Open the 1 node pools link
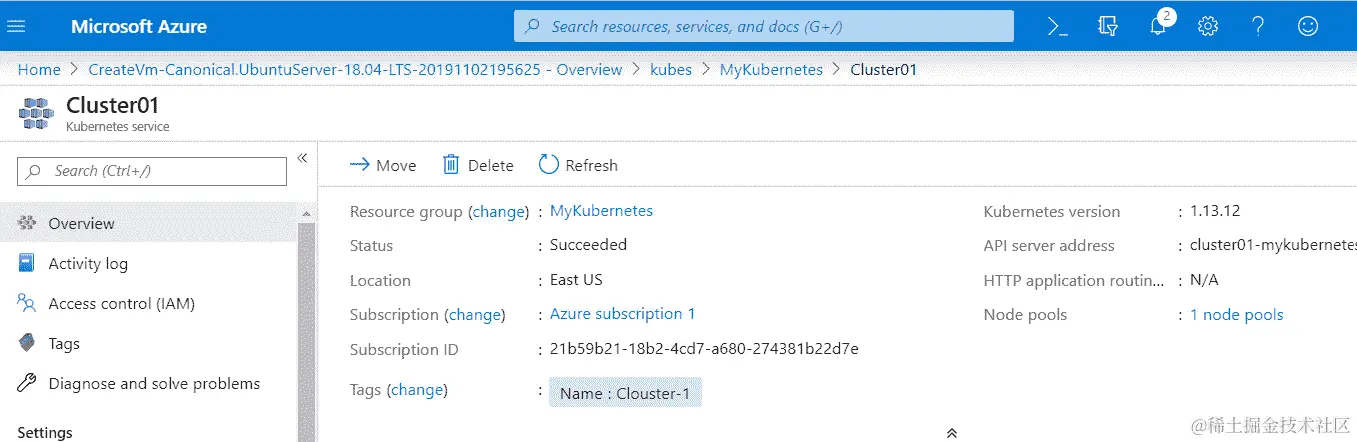Screen dimensions: 1357x442 pyautogui.click(x=1236, y=315)
